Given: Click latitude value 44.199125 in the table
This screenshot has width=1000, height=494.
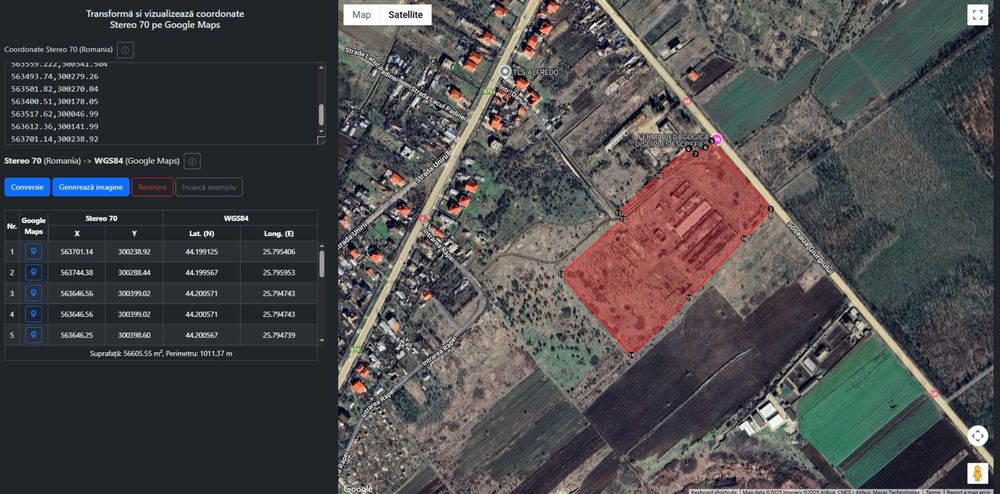Looking at the screenshot, I should (x=202, y=252).
